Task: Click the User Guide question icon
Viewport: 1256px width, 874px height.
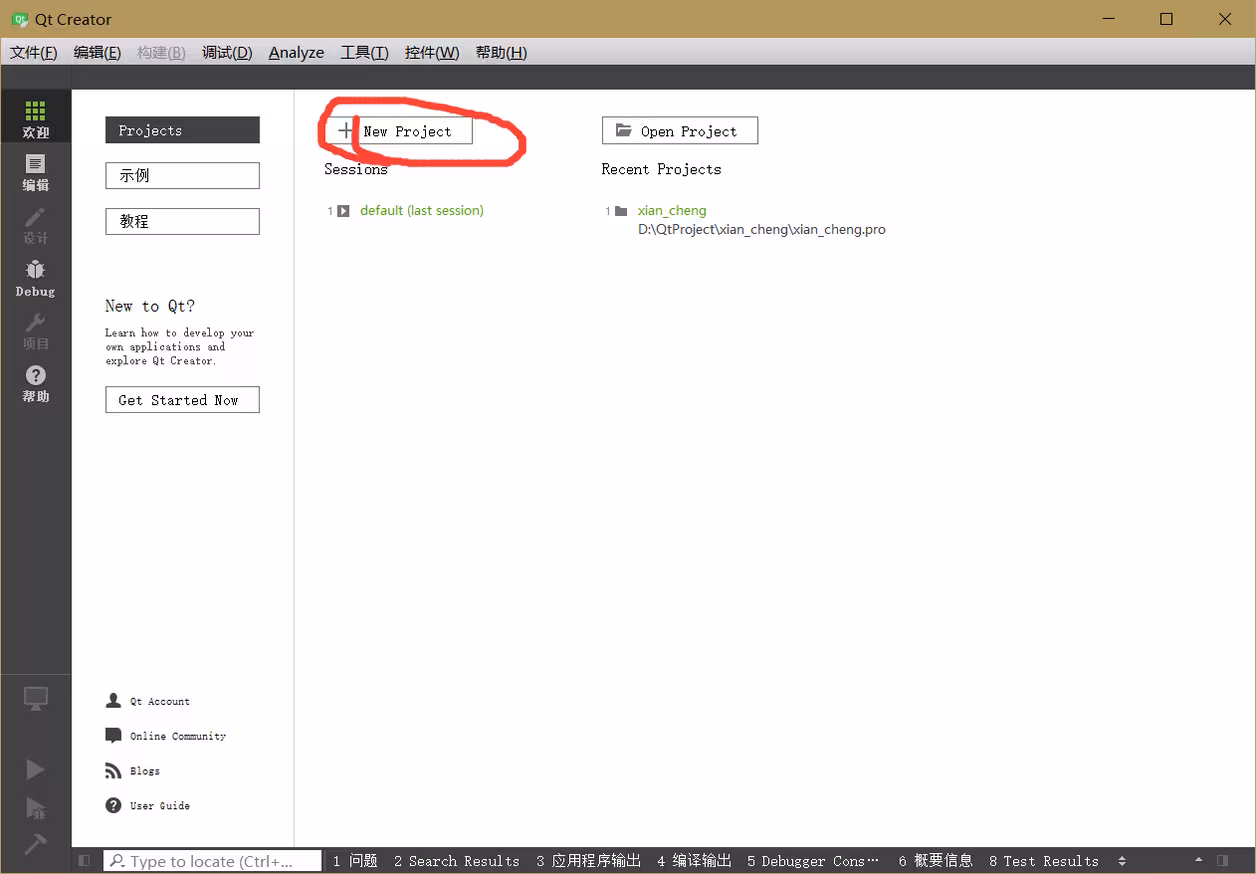Action: [113, 805]
